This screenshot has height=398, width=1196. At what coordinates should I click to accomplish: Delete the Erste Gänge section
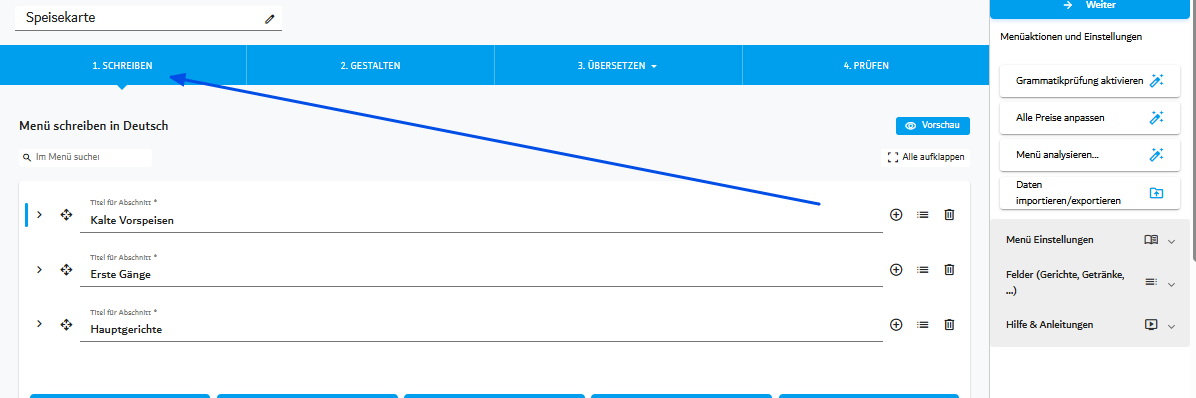949,269
